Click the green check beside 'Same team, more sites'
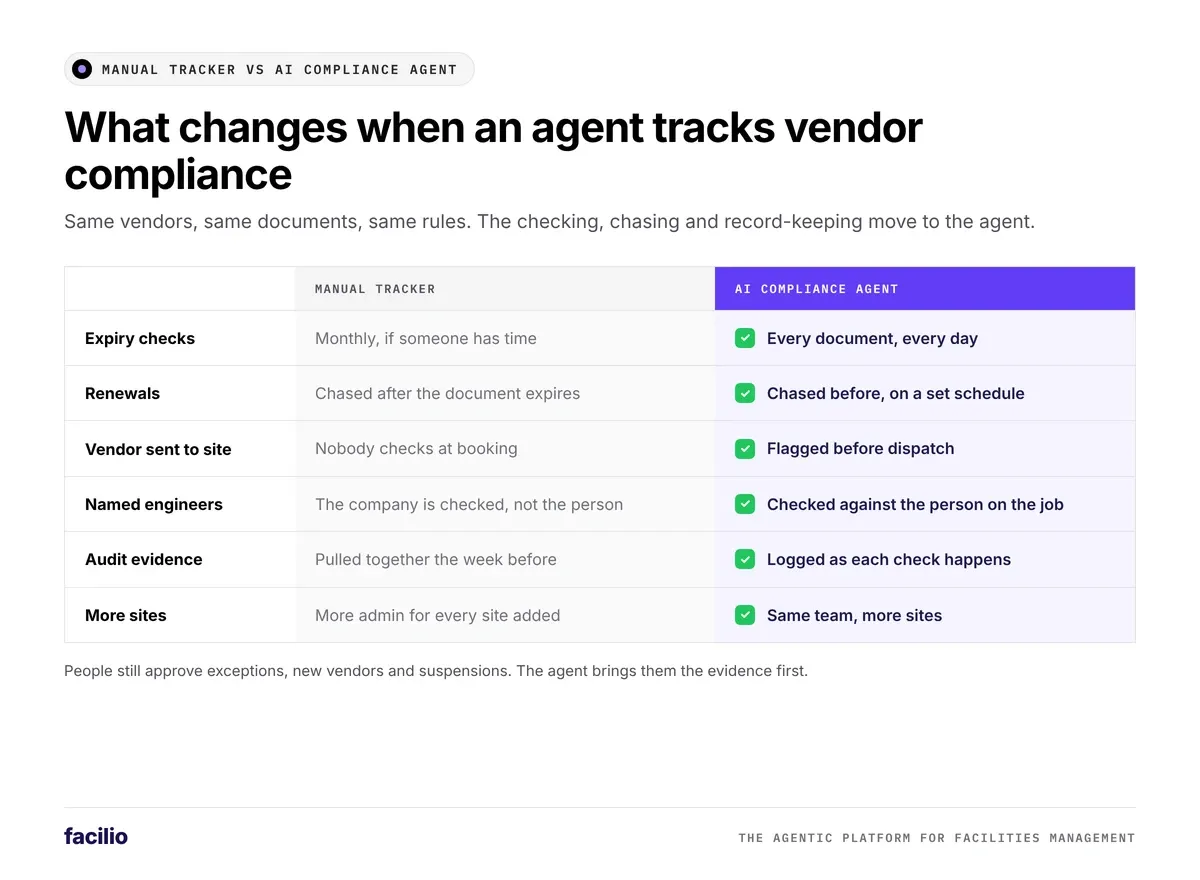1200x880 pixels. (x=745, y=615)
